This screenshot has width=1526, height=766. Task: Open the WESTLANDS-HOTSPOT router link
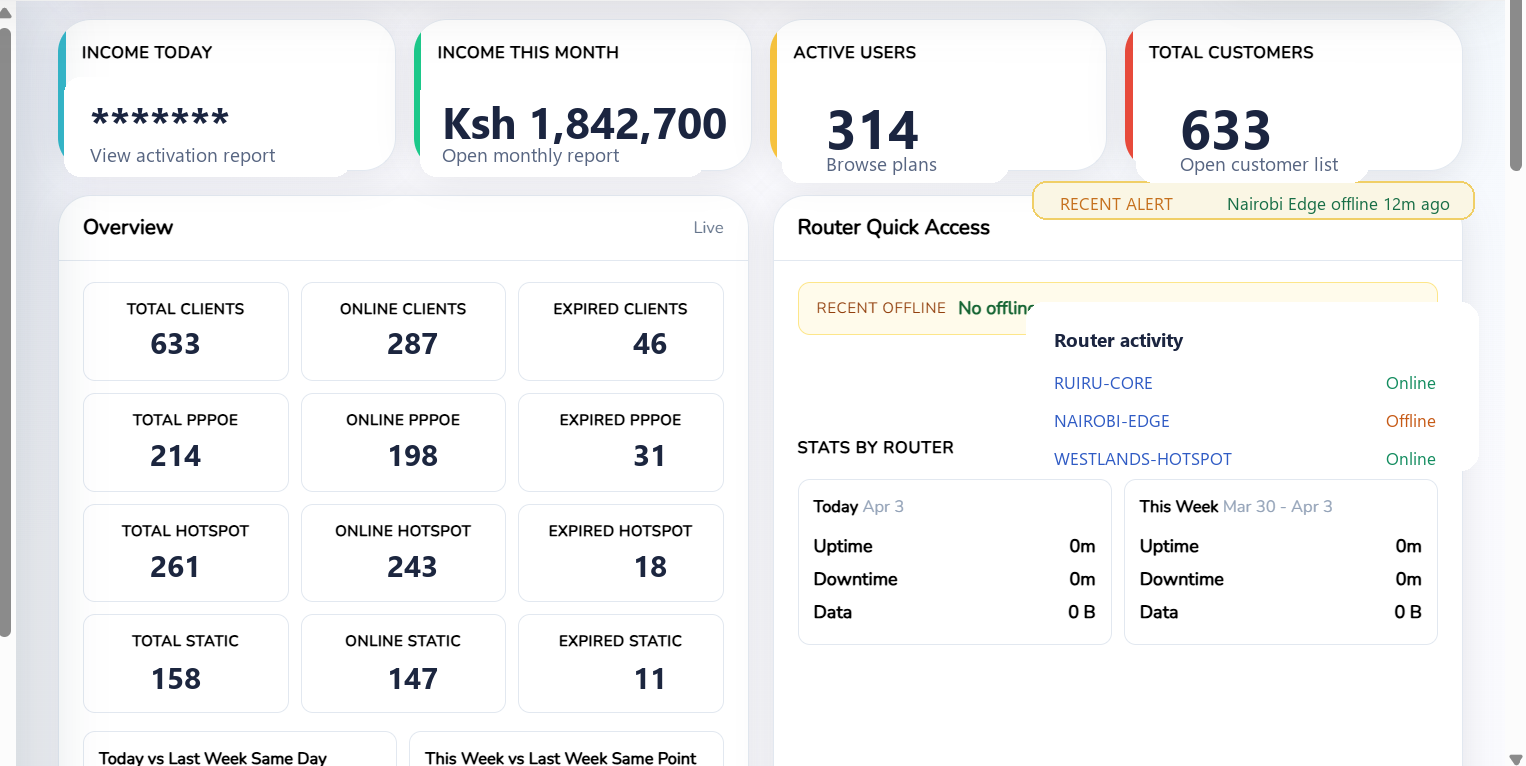1143,459
